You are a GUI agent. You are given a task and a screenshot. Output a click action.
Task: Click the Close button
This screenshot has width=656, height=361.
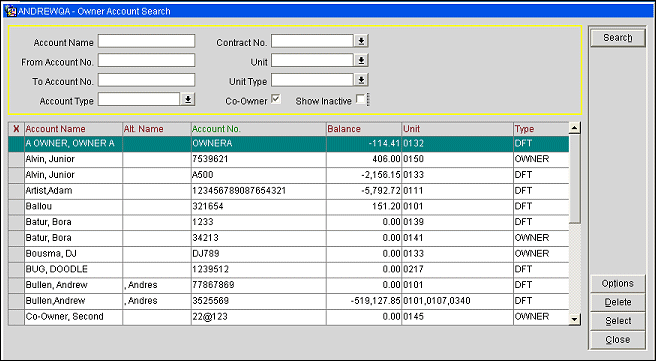tap(618, 340)
